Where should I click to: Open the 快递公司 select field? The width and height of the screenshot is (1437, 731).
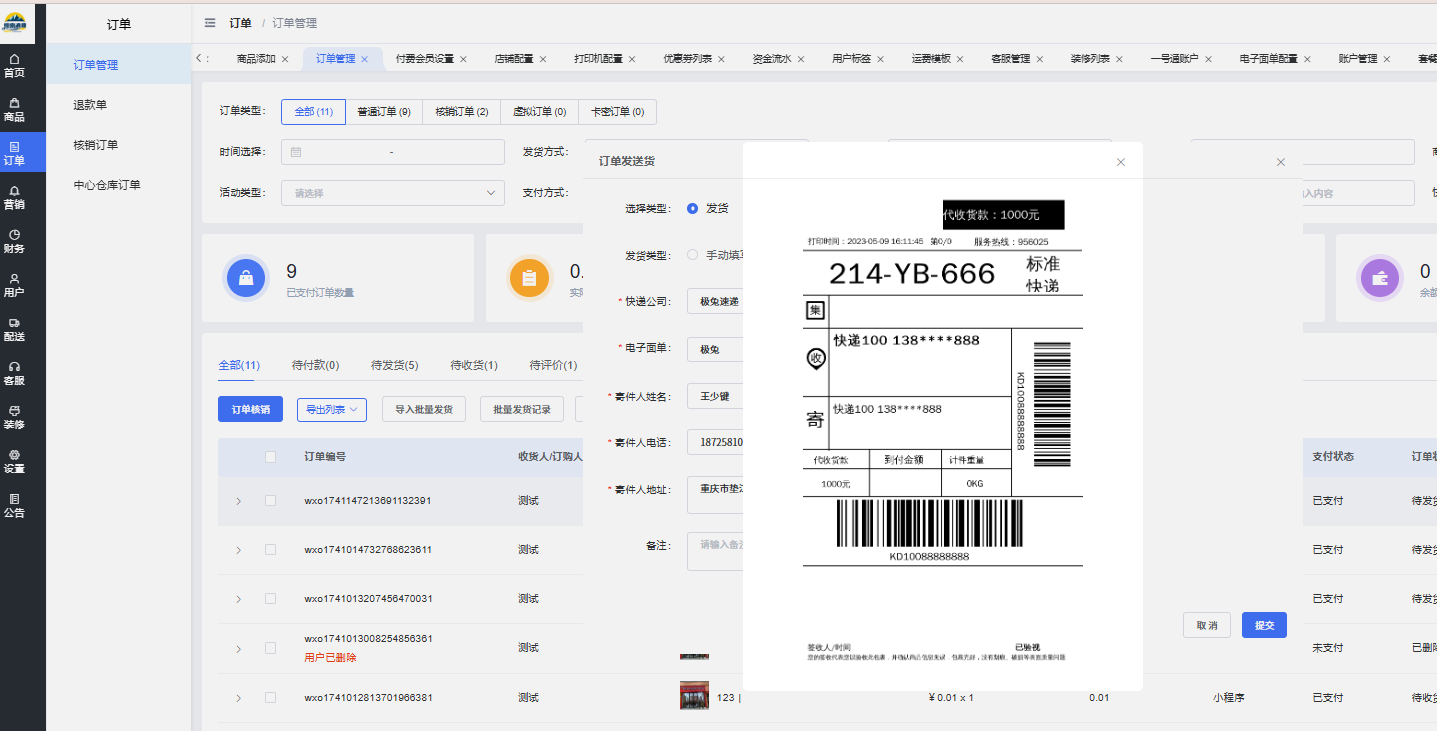715,301
